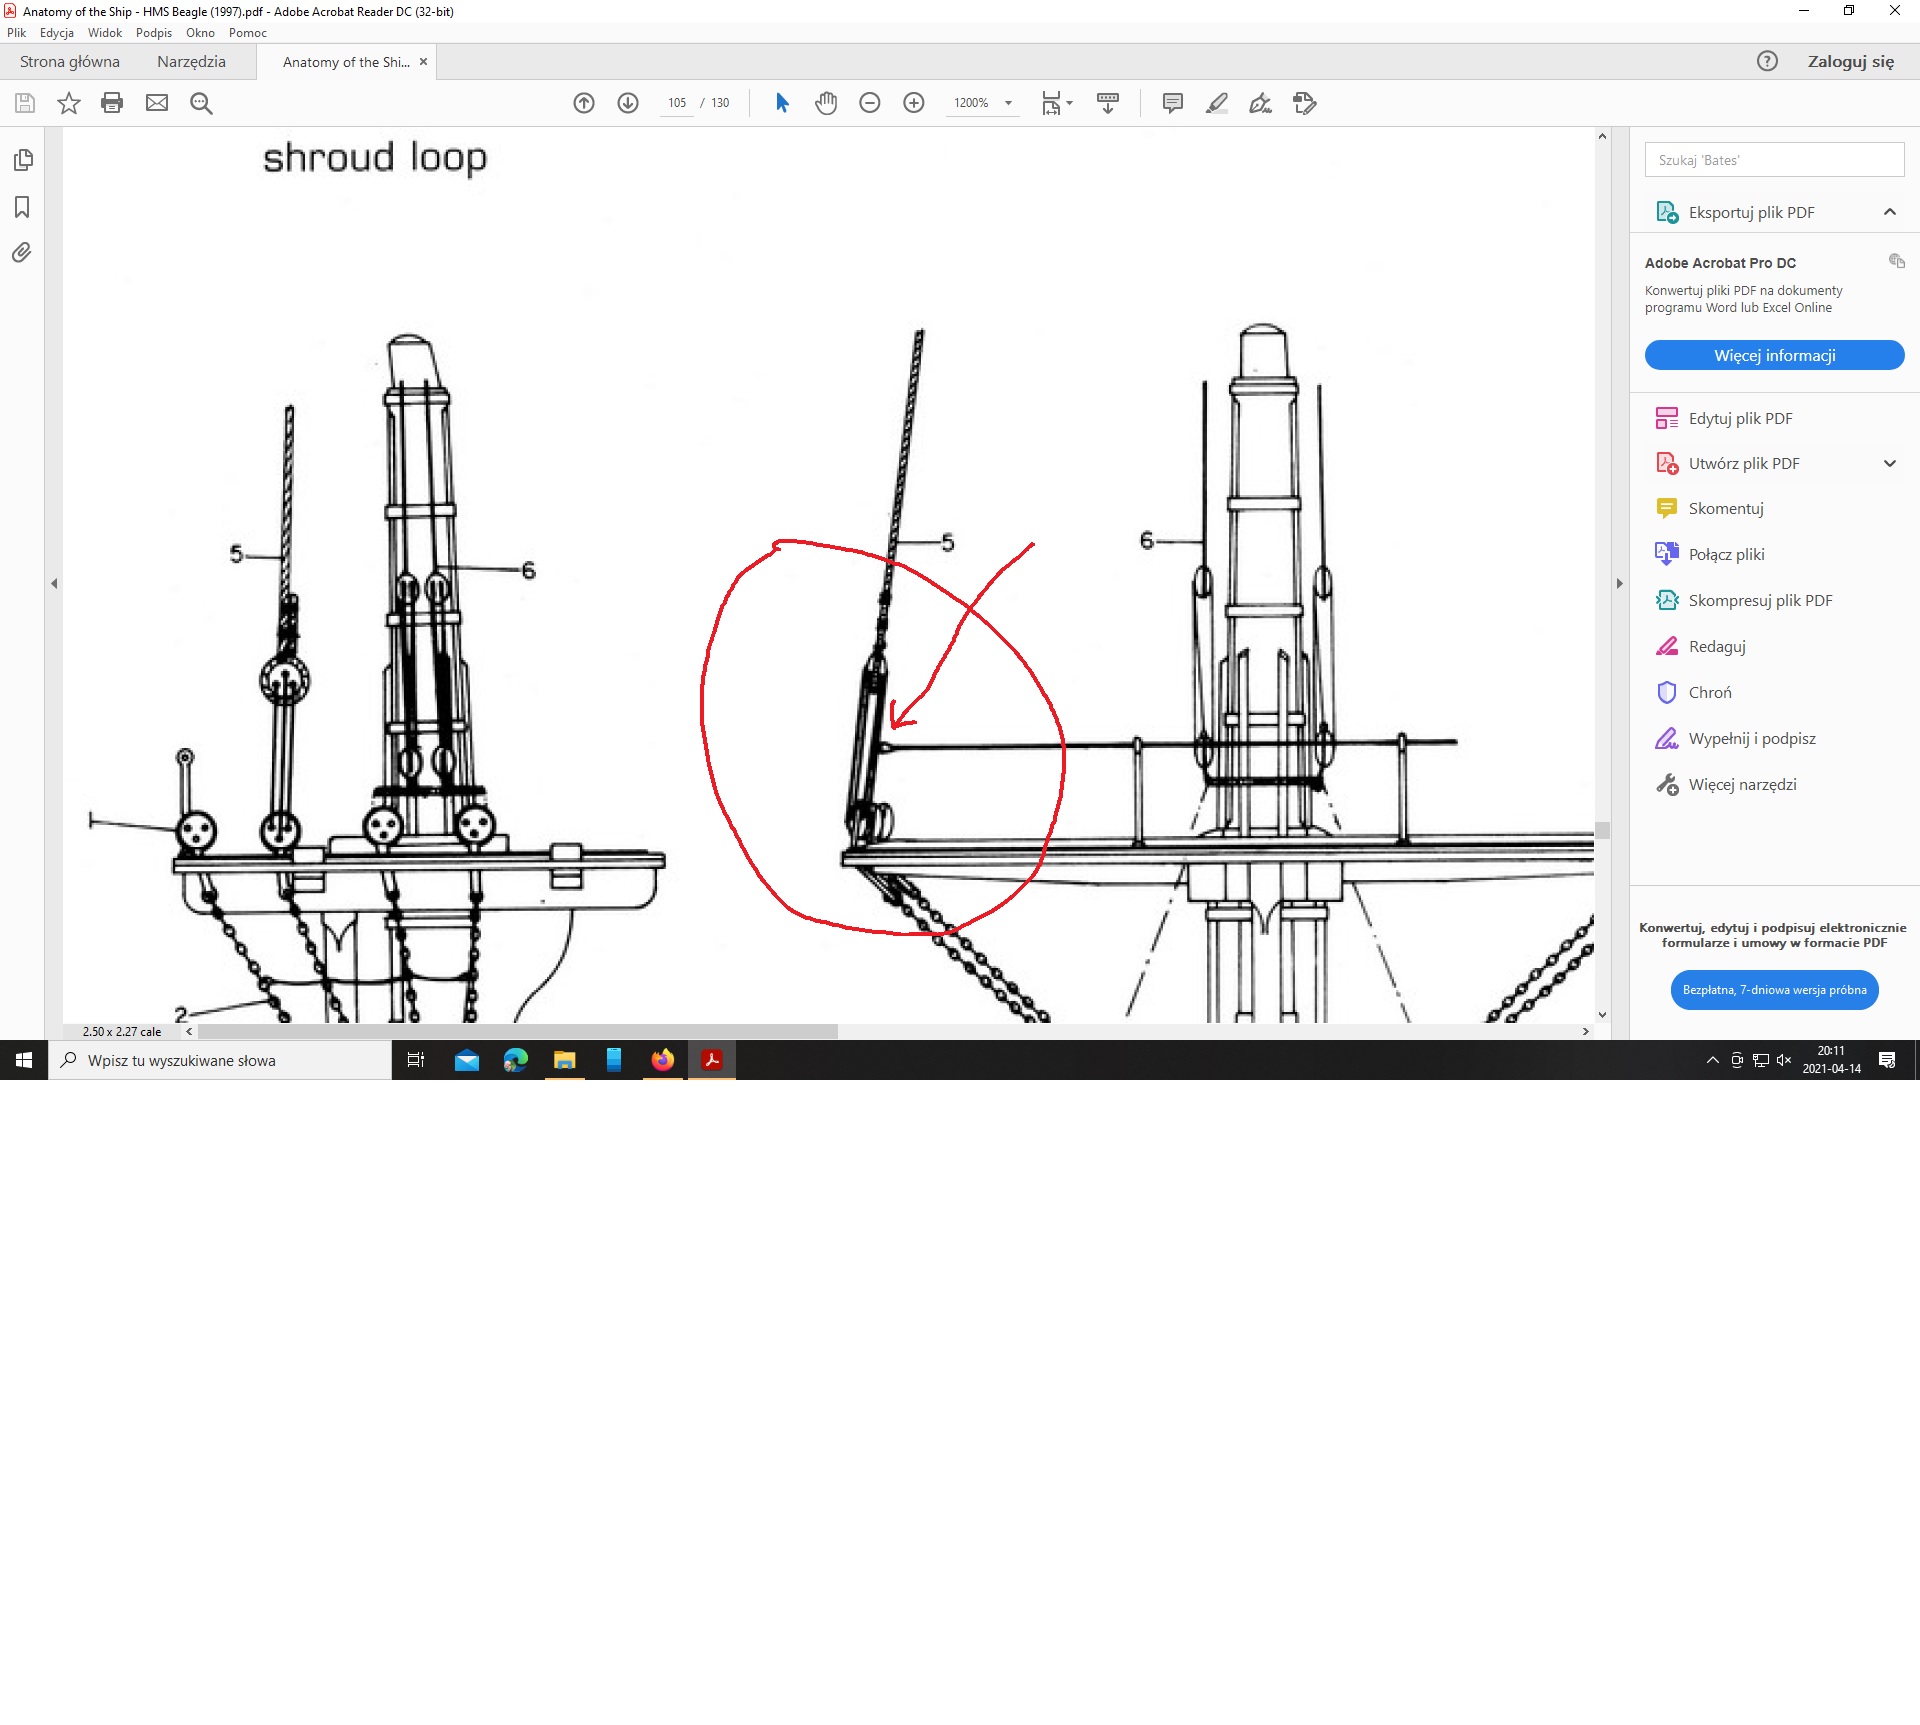Open bookmarks panel in left sidebar
1920x1725 pixels.
(22, 207)
